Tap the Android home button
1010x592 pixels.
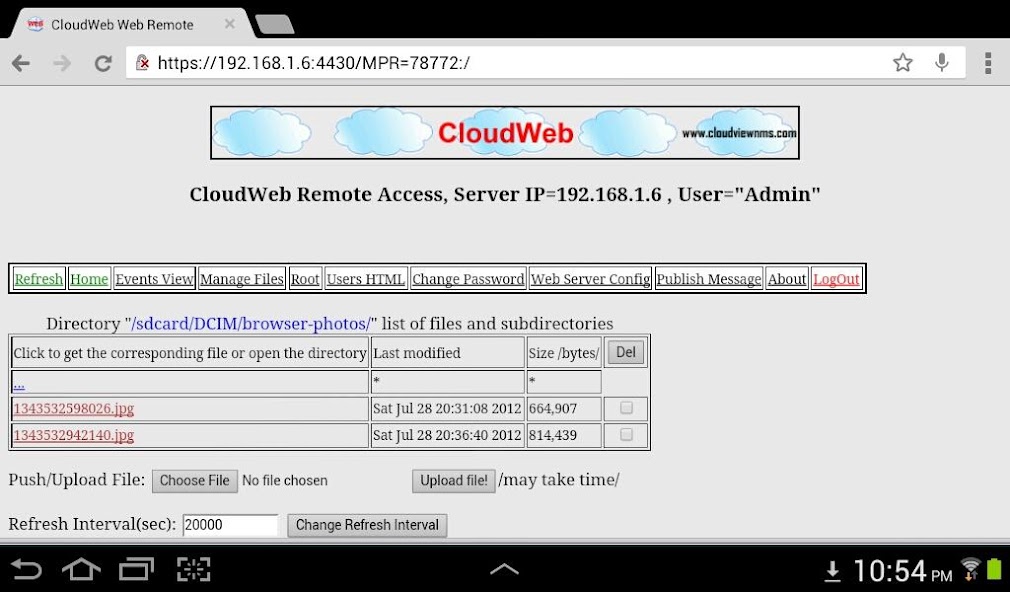pyautogui.click(x=81, y=569)
